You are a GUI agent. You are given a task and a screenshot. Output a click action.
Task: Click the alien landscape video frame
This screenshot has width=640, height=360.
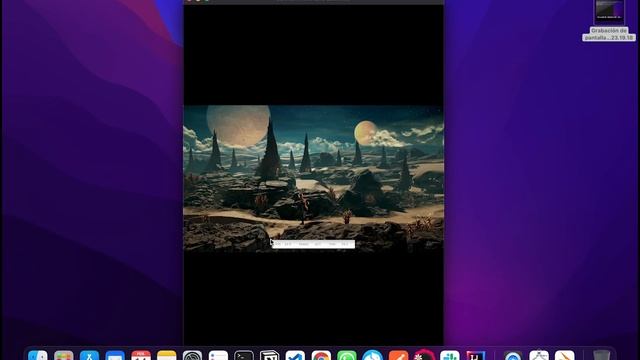click(x=313, y=178)
